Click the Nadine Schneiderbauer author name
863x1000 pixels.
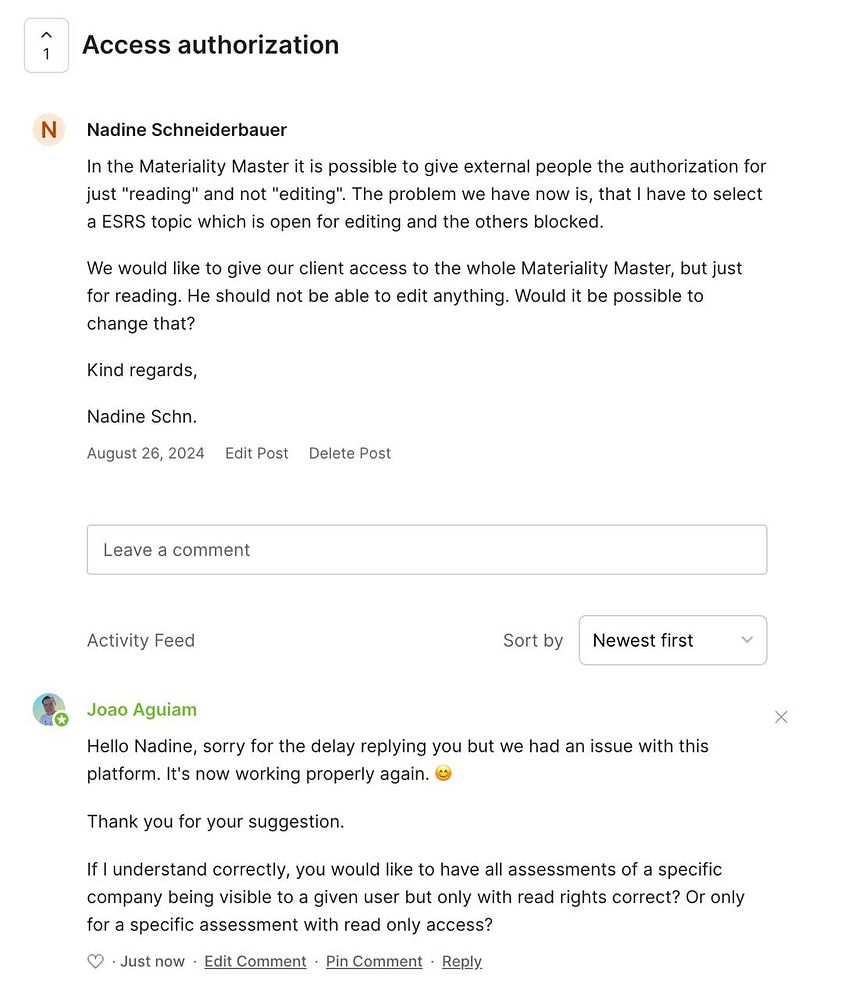pyautogui.click(x=187, y=130)
